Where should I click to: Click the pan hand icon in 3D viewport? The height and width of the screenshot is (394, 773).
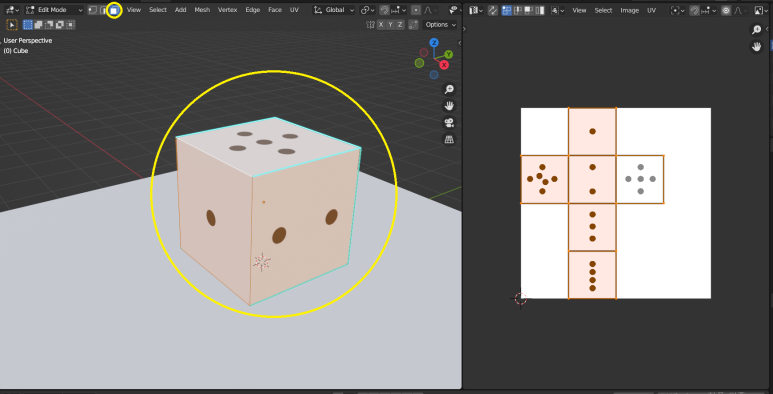449,106
